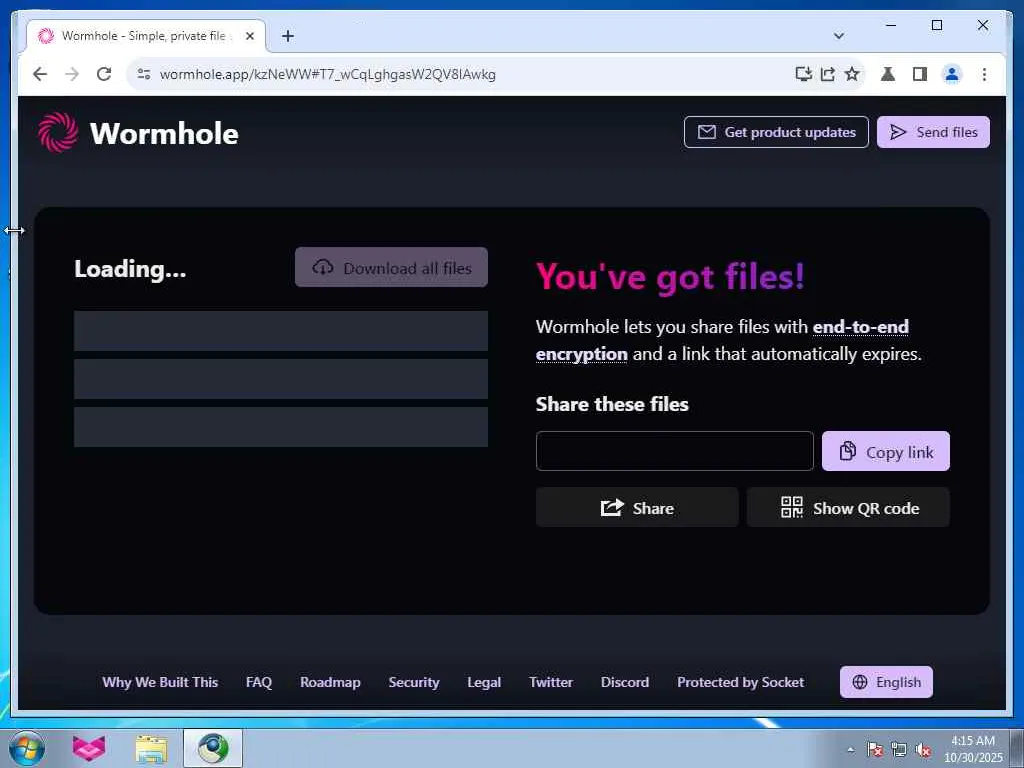Click the Chrome taskbar button
1024x768 pixels.
pos(213,748)
